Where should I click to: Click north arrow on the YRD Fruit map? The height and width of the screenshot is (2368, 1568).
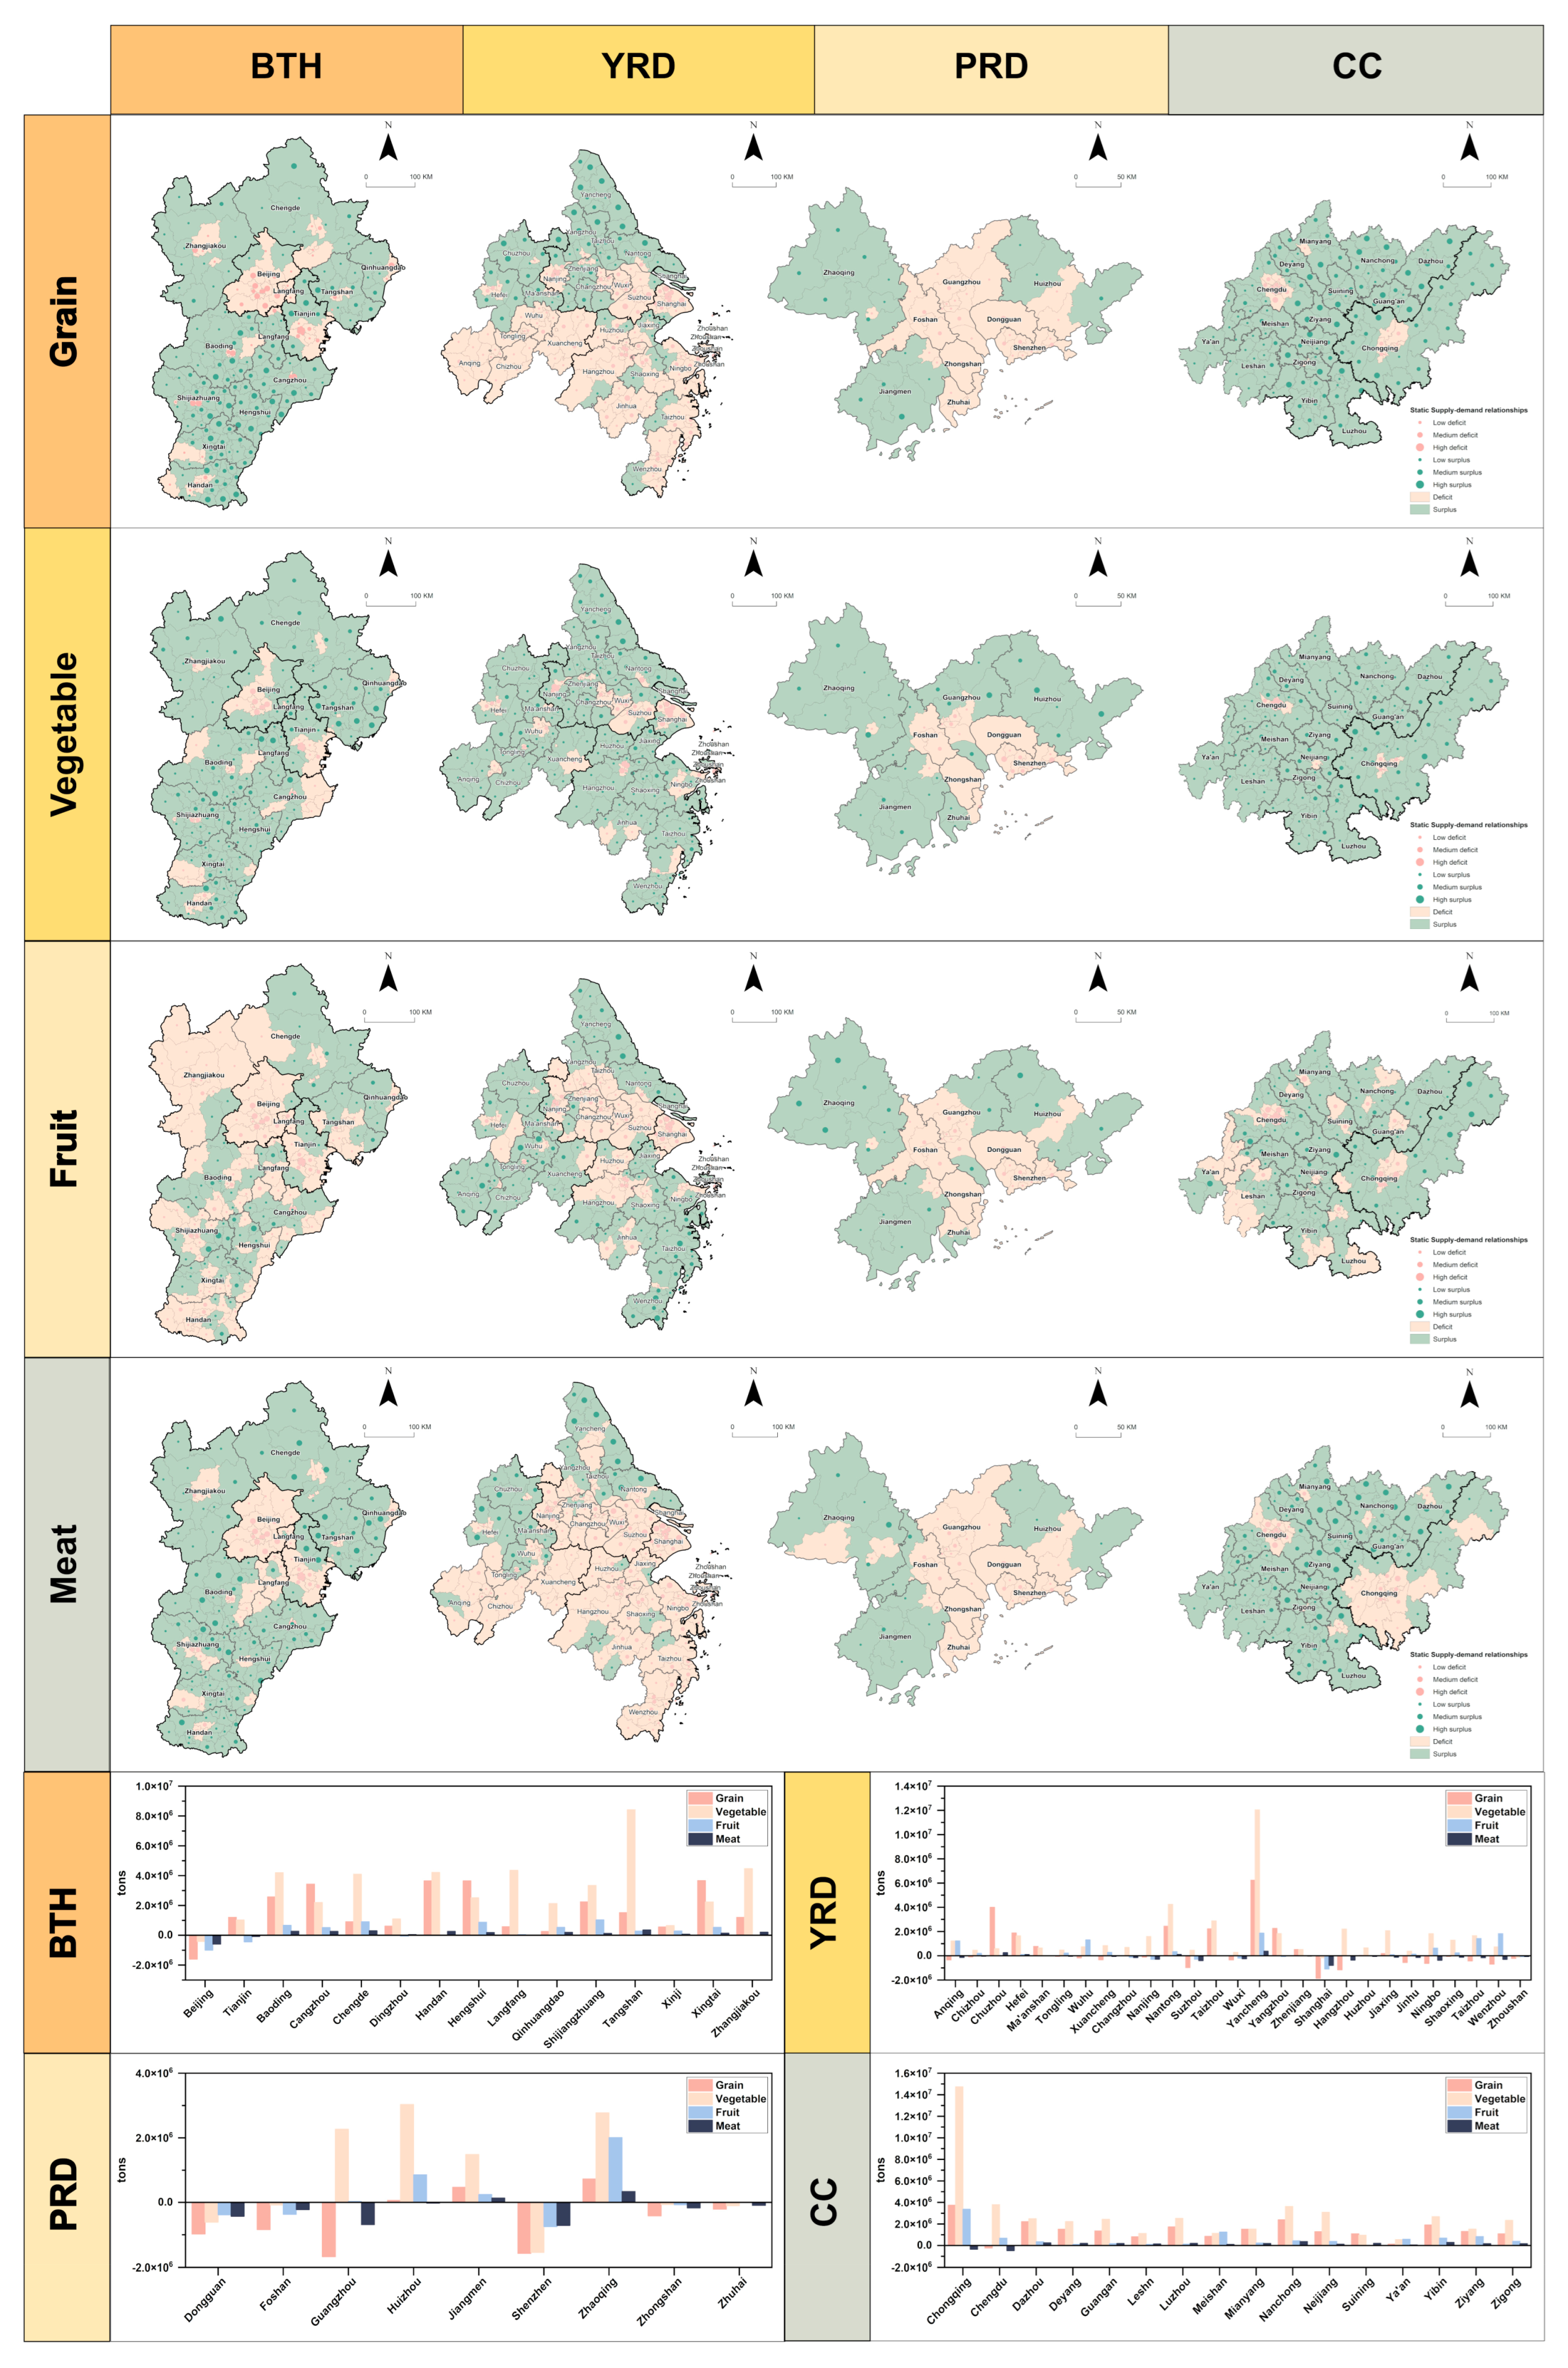(753, 979)
